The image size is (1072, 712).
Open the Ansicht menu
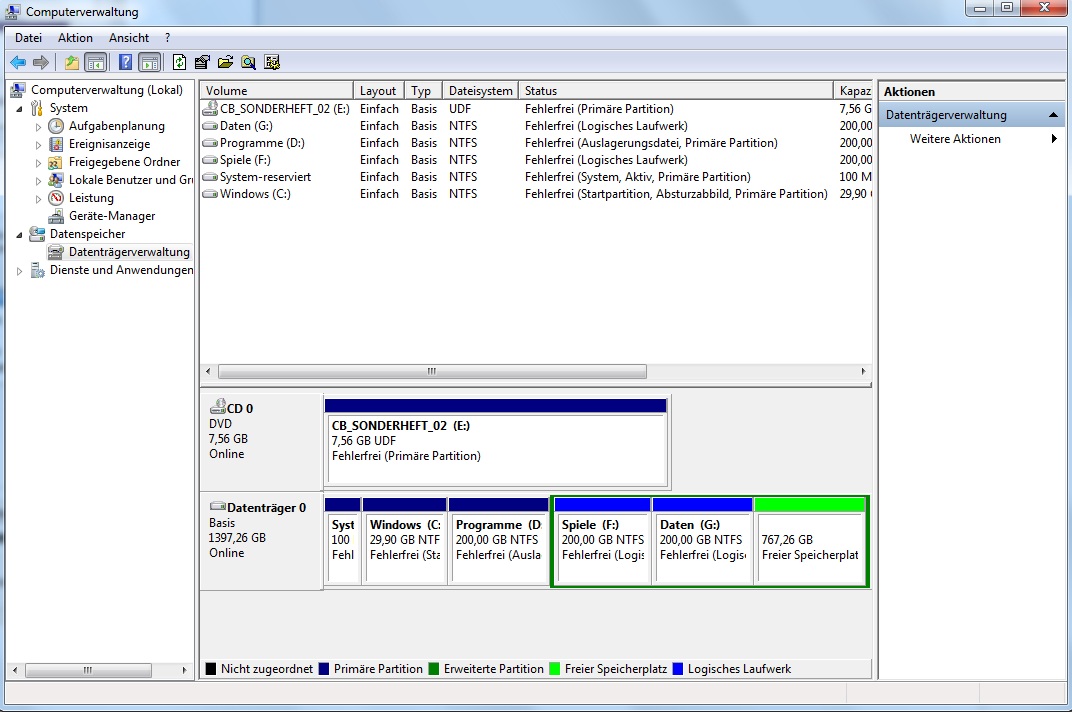pos(129,38)
